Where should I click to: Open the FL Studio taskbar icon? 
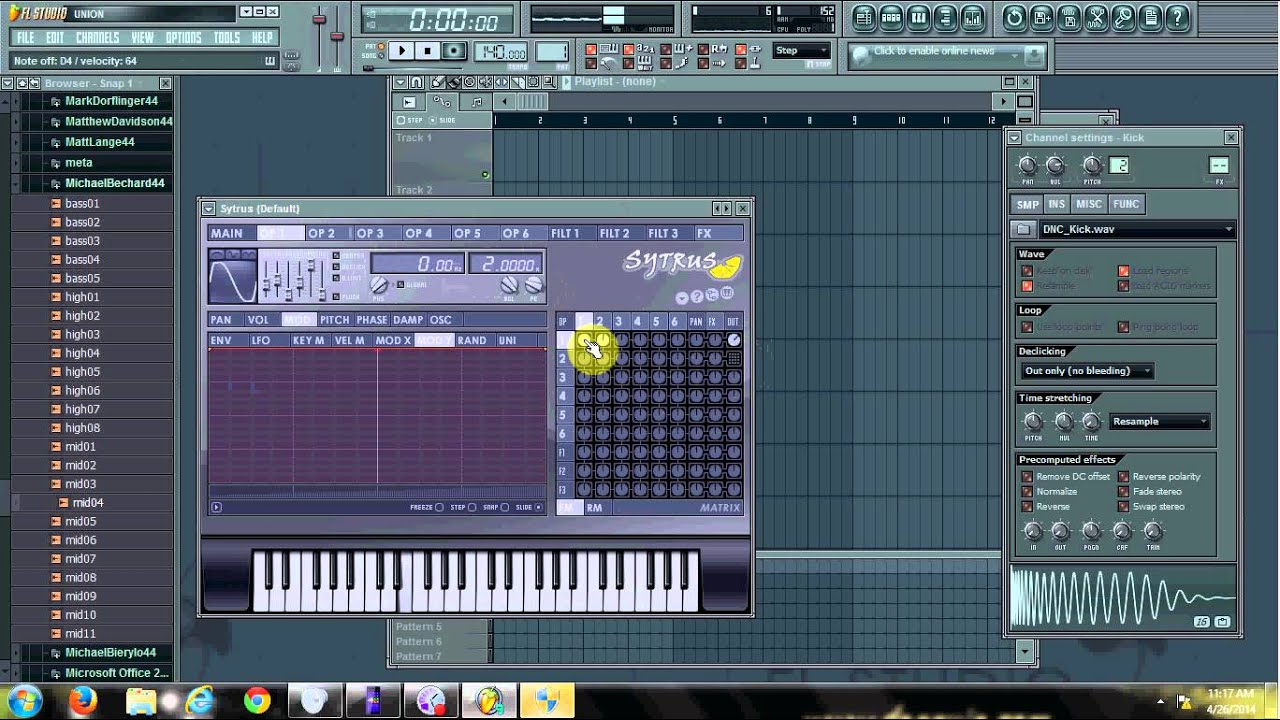coord(489,700)
